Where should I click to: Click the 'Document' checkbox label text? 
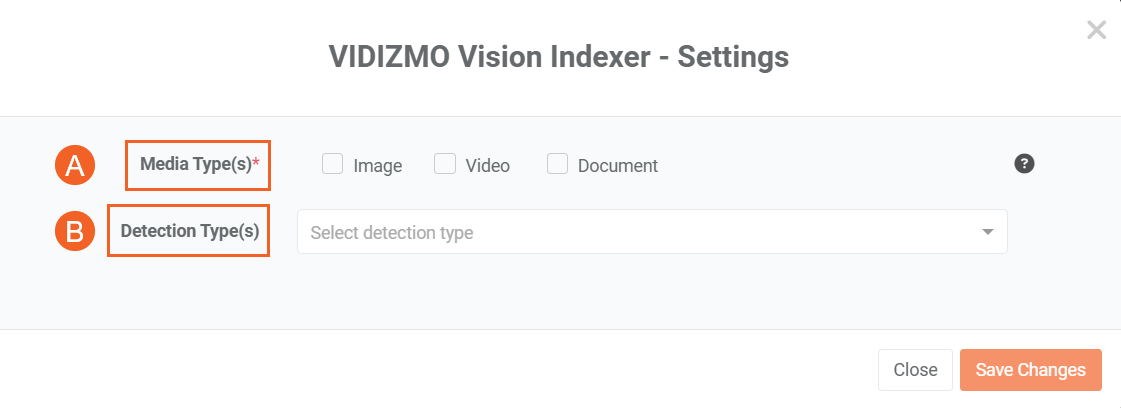[x=618, y=166]
